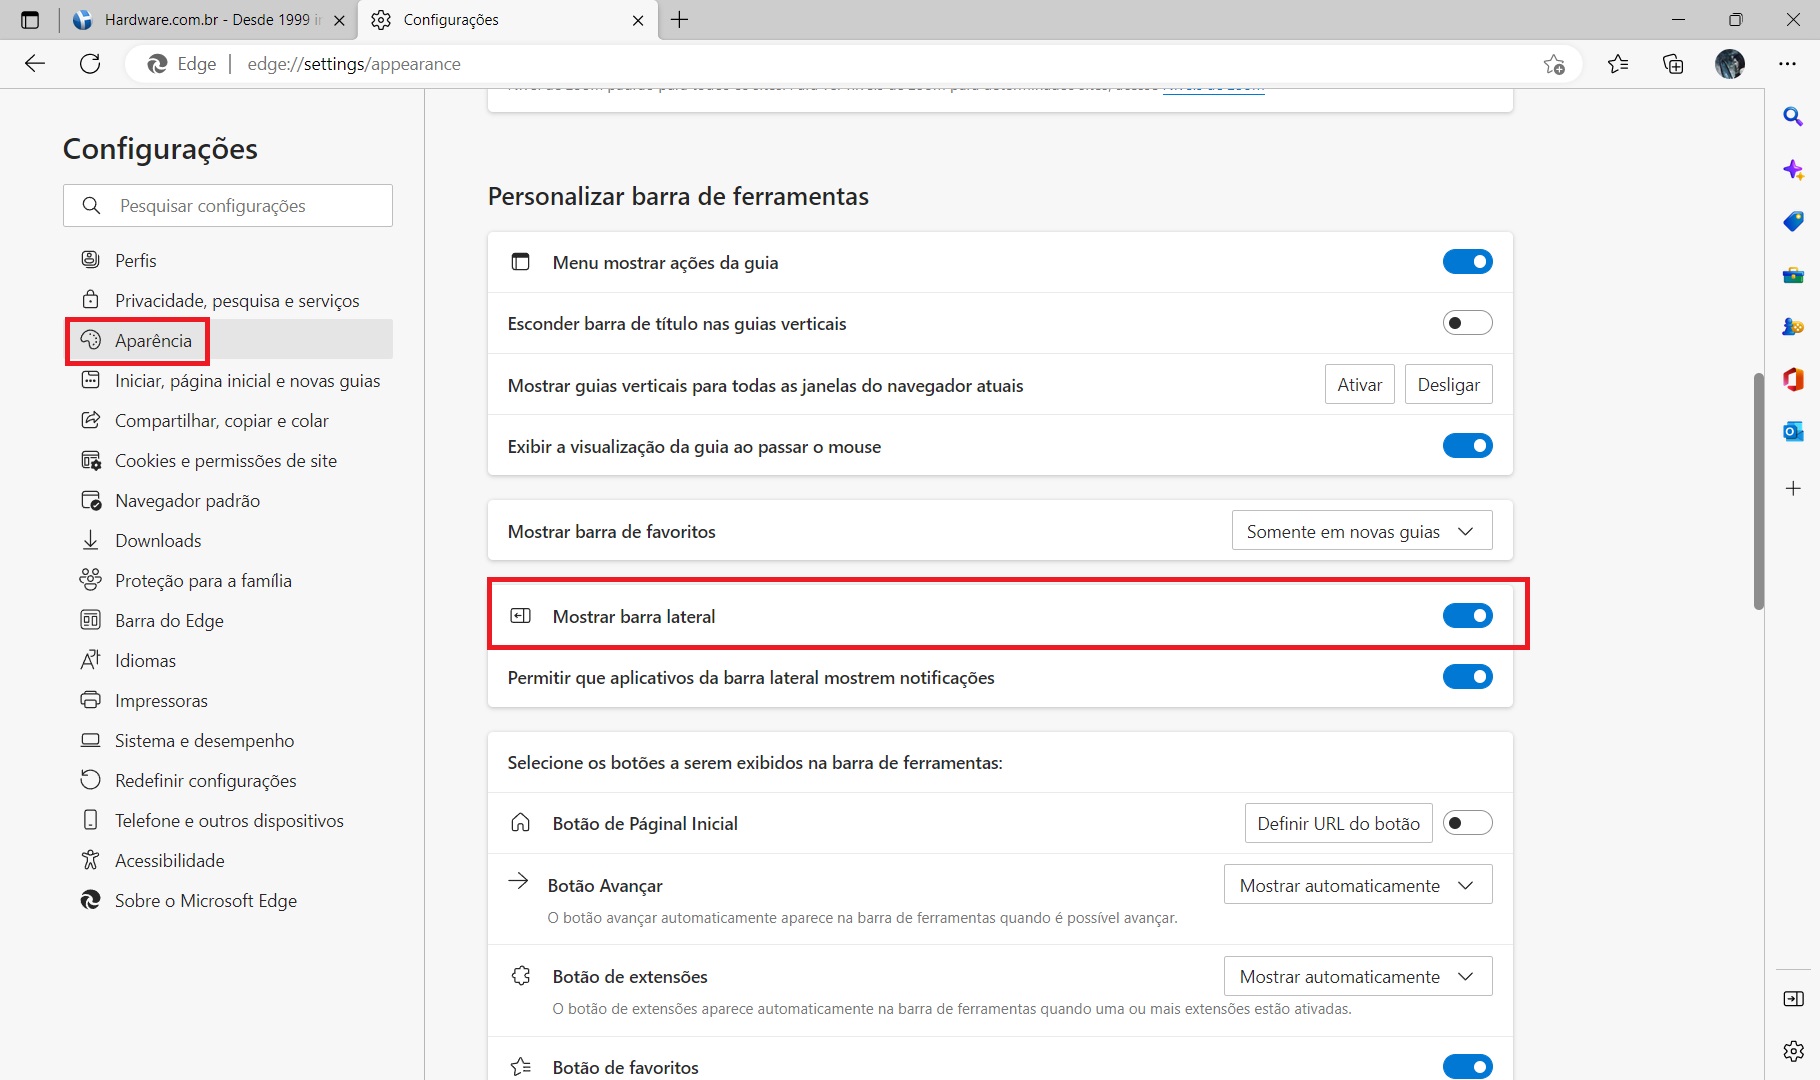The height and width of the screenshot is (1080, 1820).
Task: Enable Esconder barra de título toggle
Action: point(1467,323)
